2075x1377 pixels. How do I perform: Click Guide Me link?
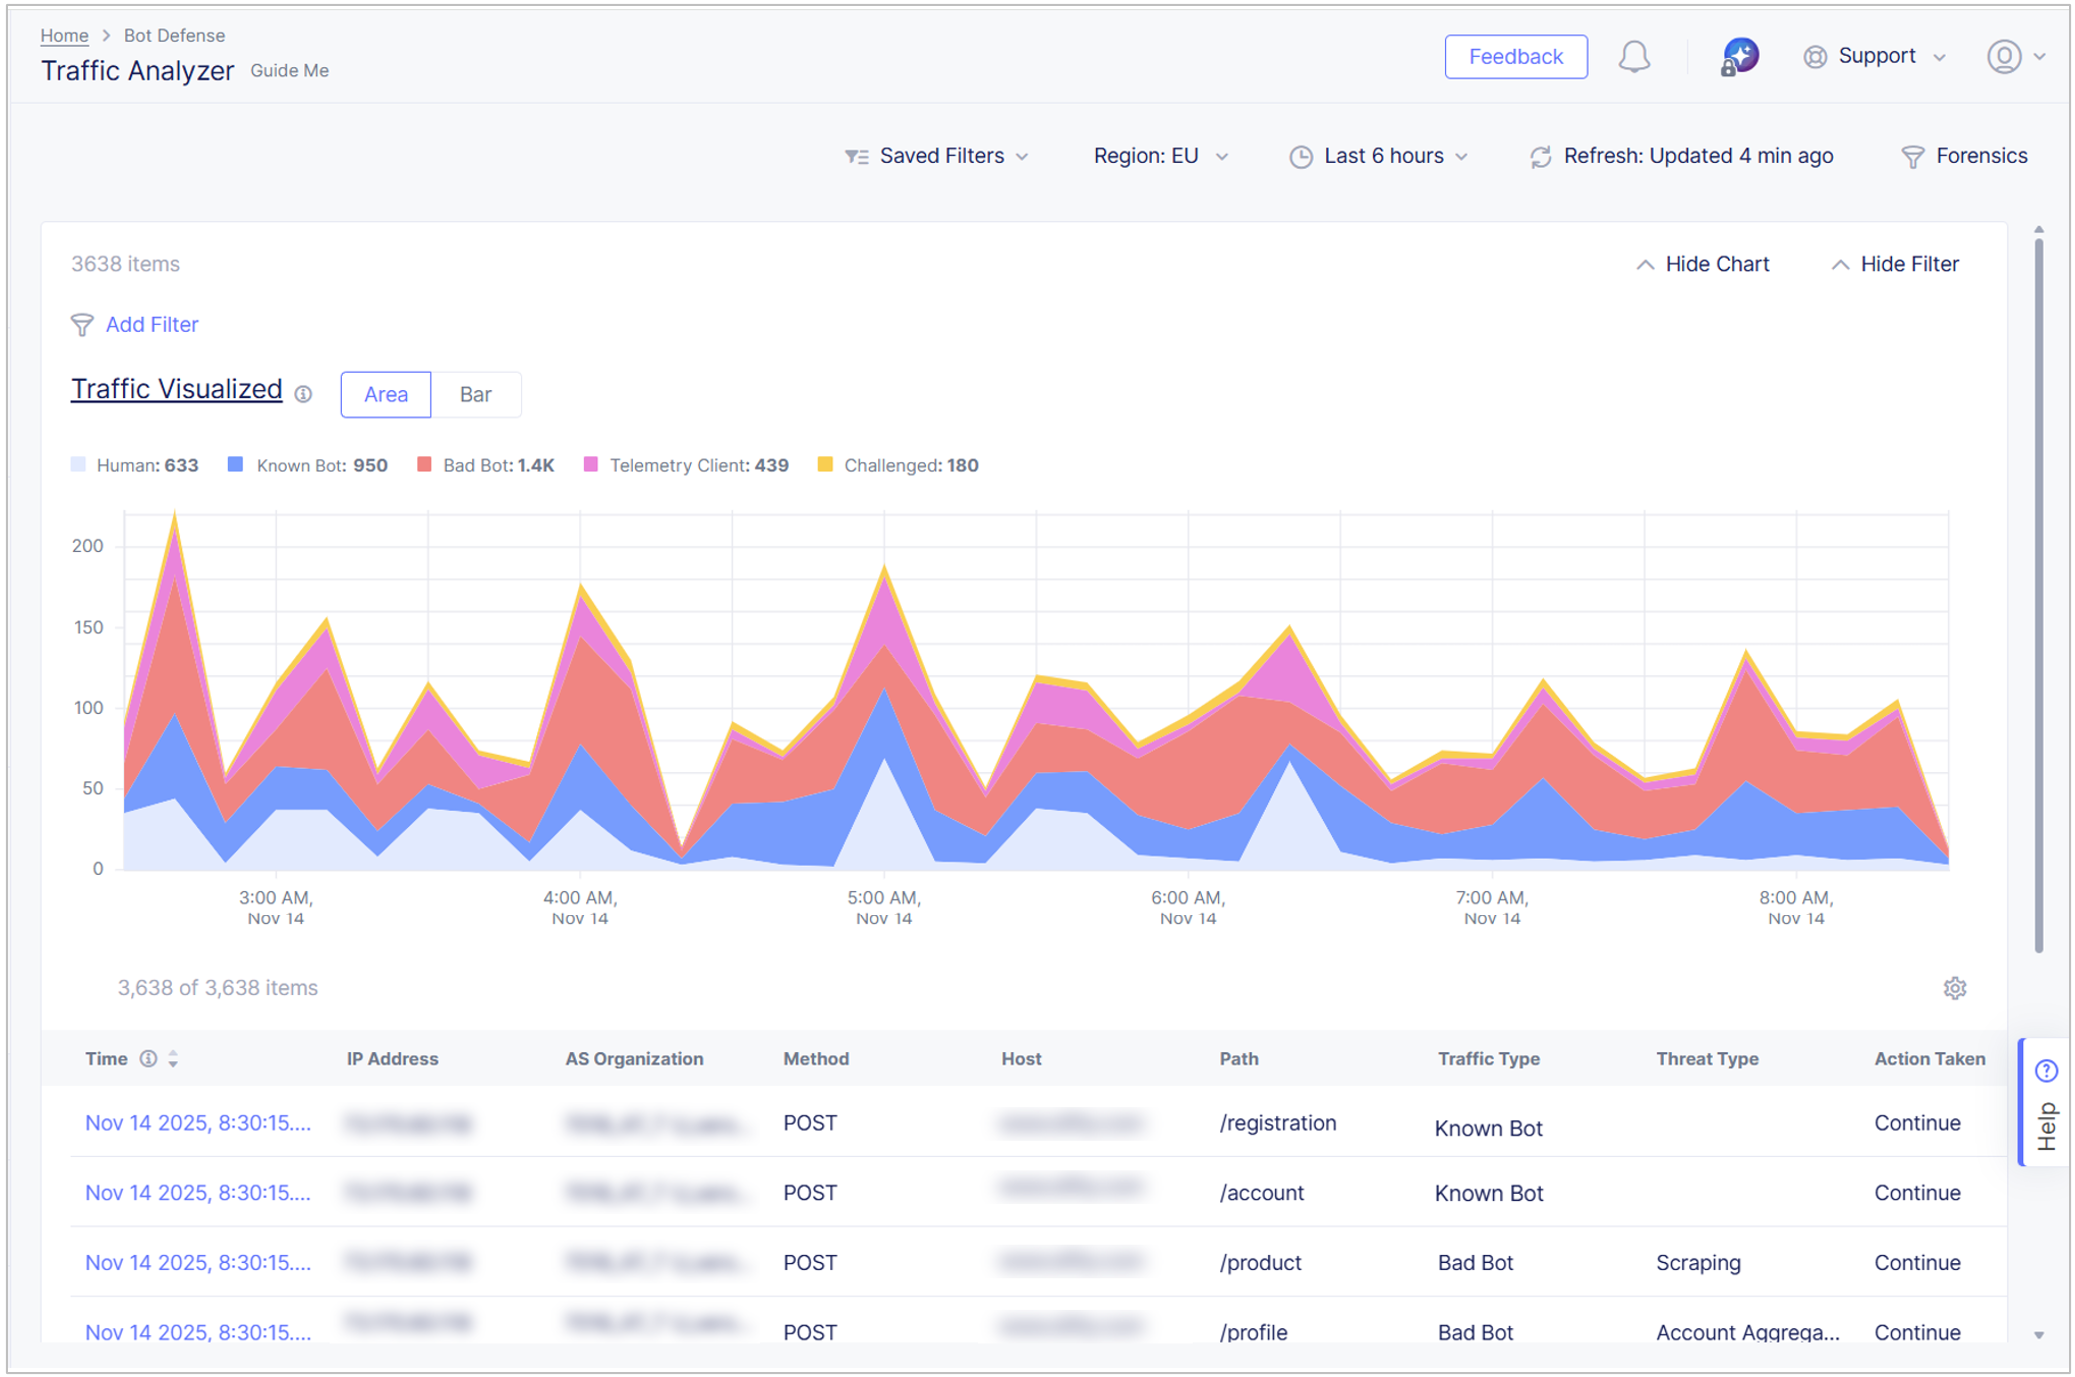289,71
